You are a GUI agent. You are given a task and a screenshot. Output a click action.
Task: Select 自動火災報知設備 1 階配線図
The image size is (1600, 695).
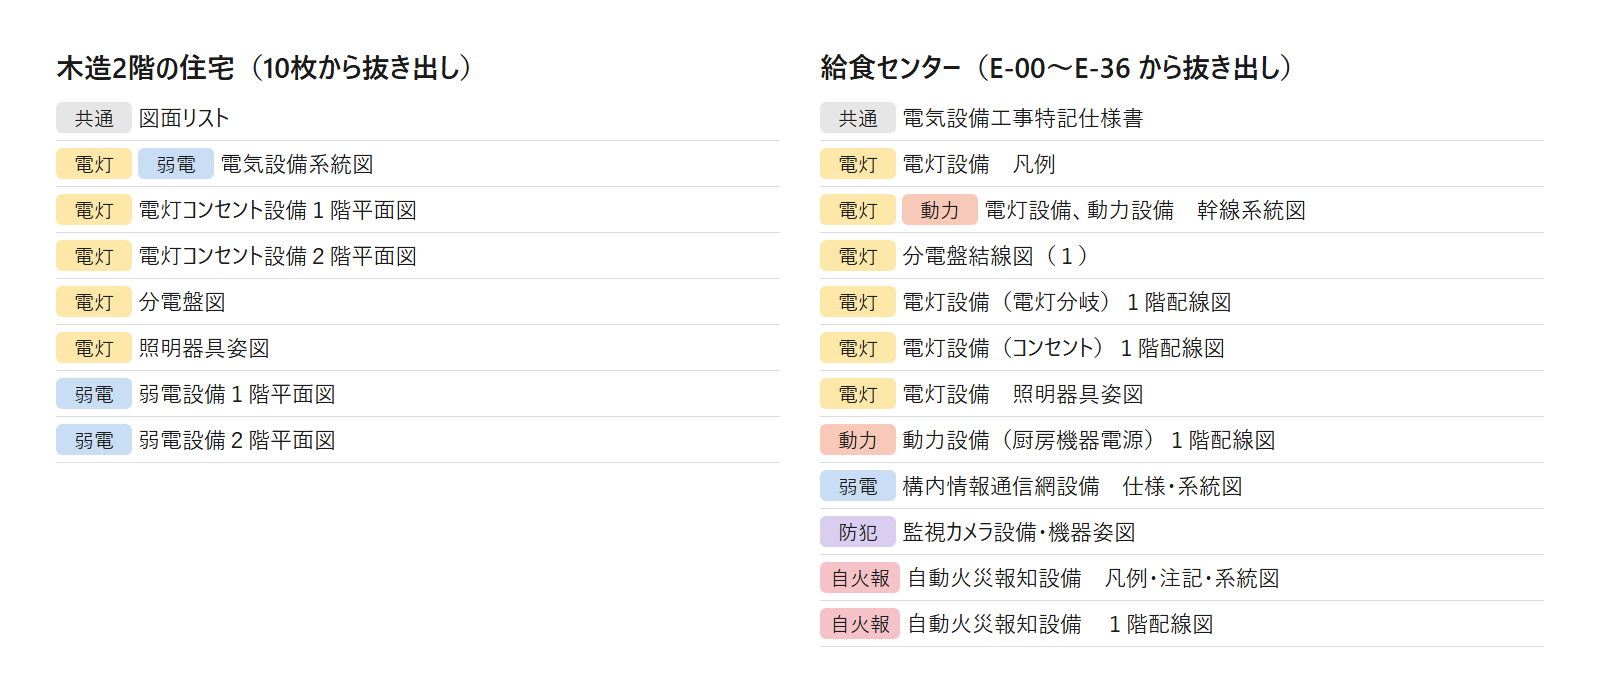(1060, 624)
